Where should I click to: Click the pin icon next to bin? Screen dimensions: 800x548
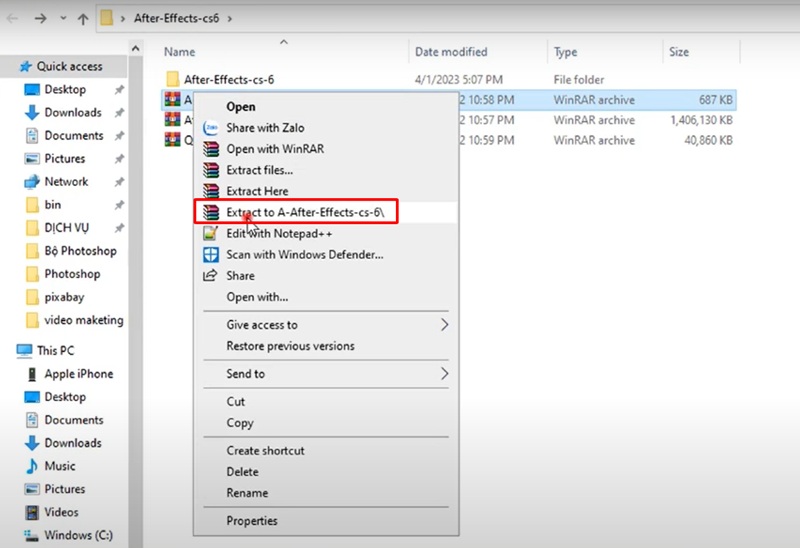(119, 205)
